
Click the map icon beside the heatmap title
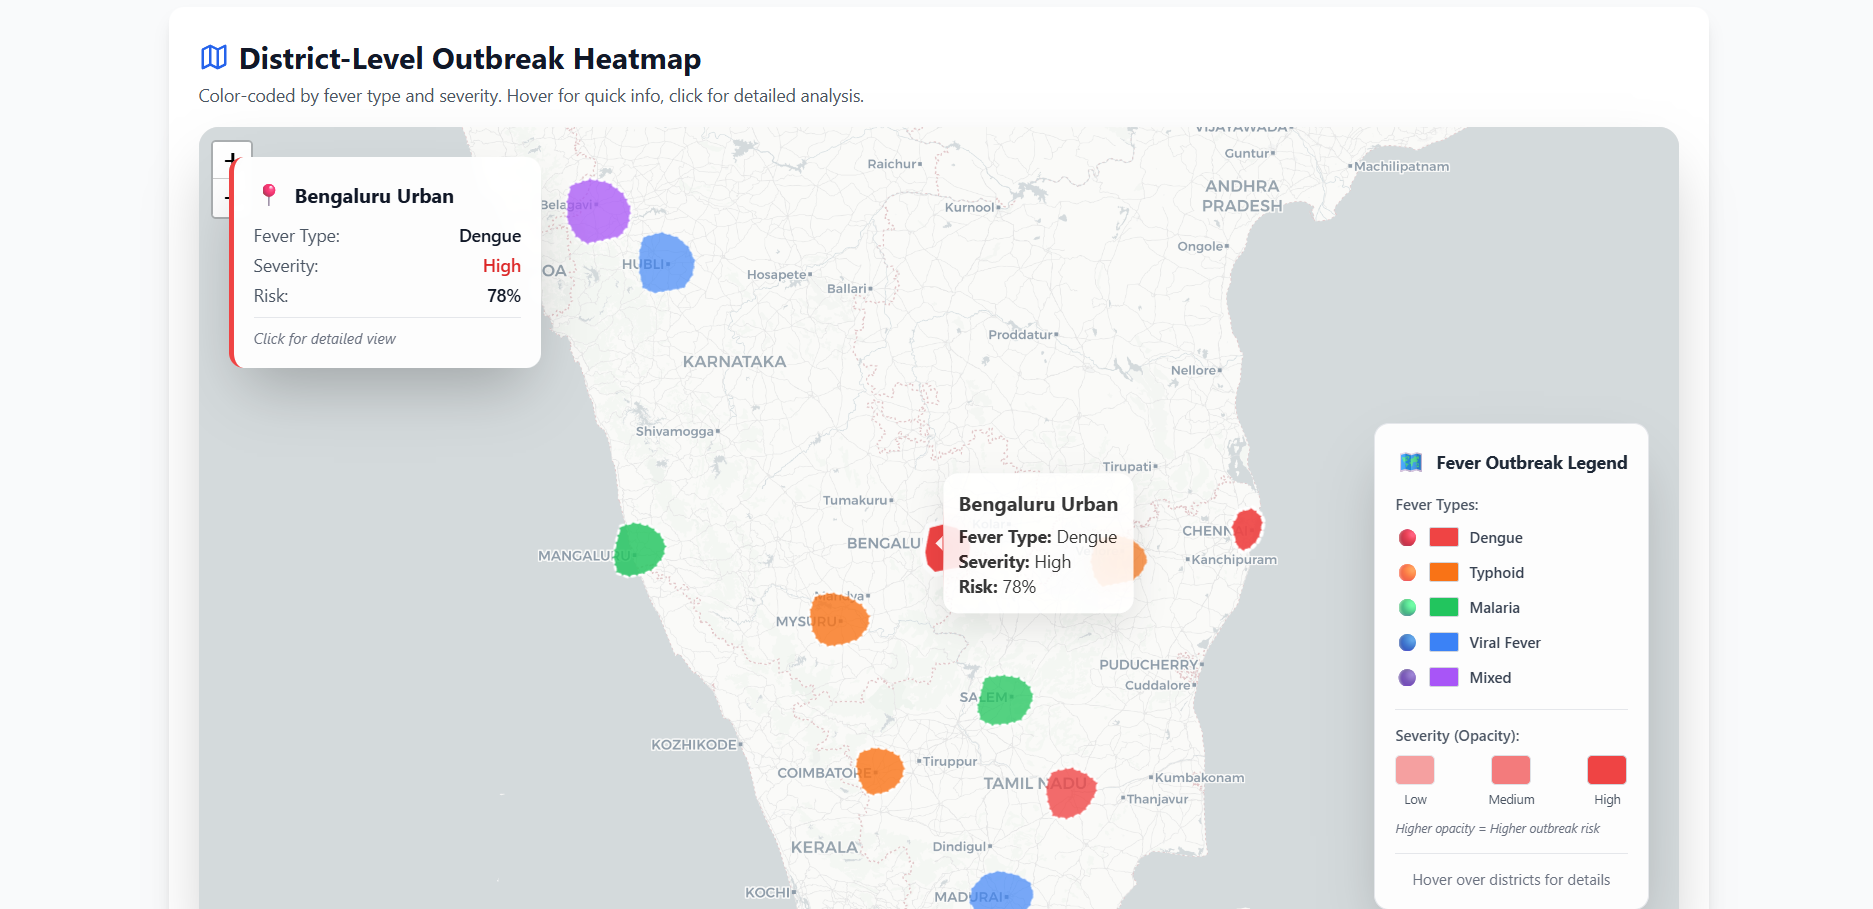(214, 58)
